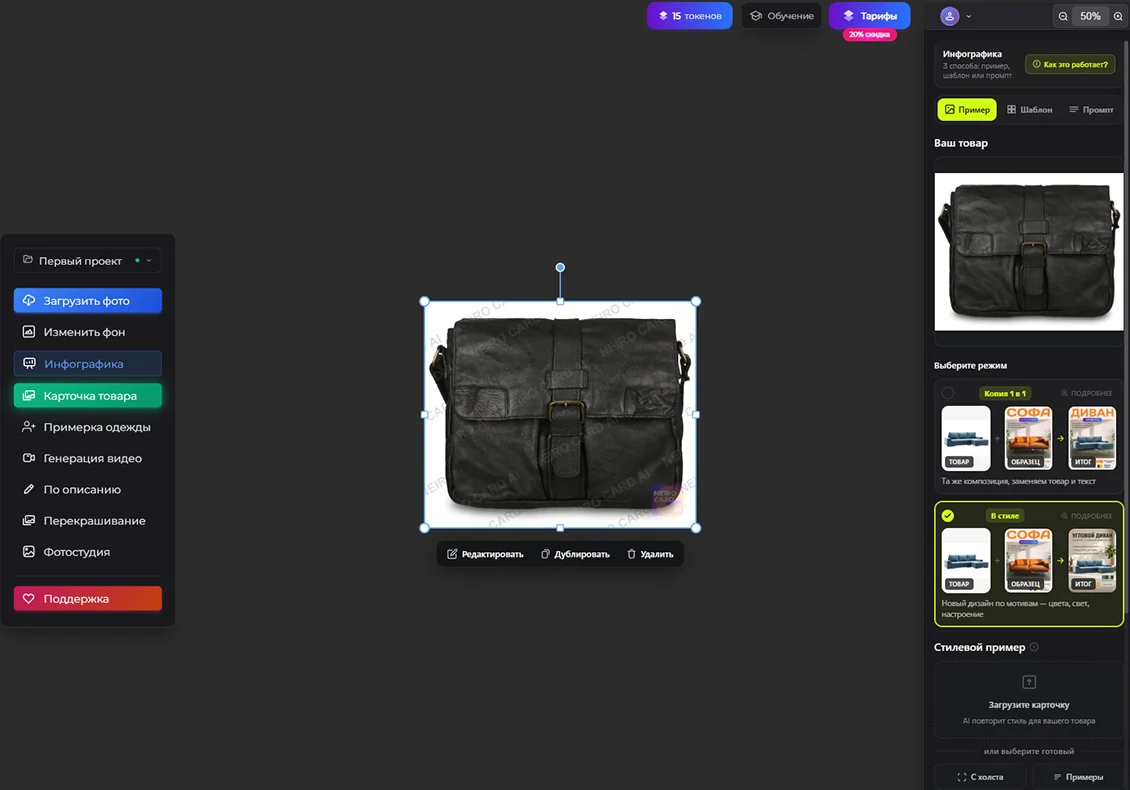
Task: Open Перекрашивание tool
Action: 87,520
